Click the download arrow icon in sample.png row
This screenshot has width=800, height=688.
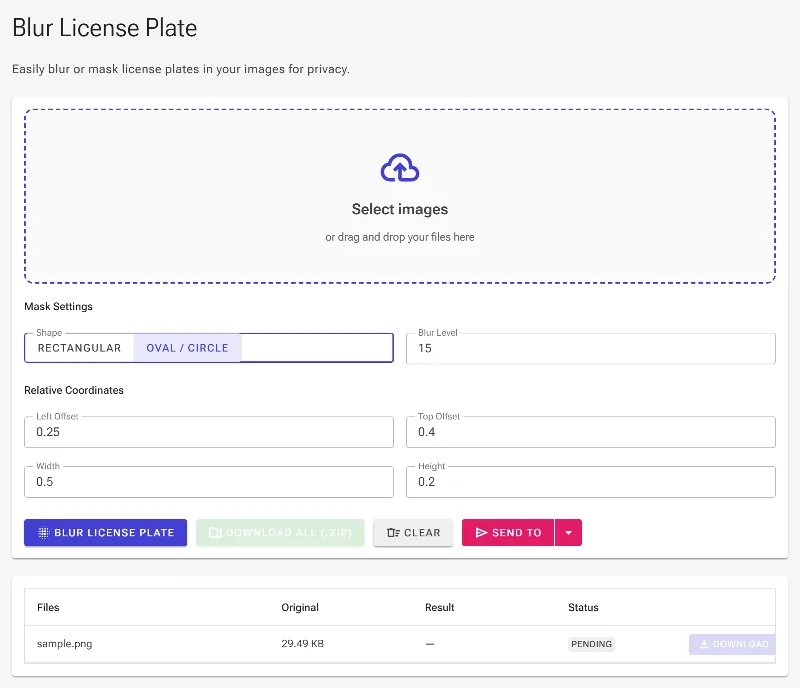click(x=704, y=644)
